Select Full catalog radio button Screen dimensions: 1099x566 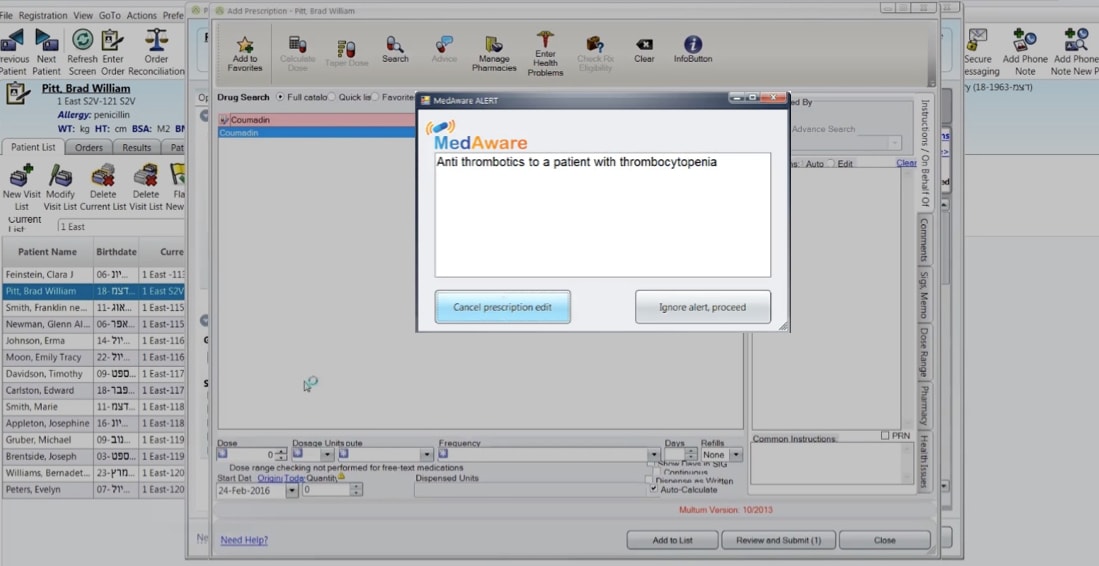click(x=280, y=97)
